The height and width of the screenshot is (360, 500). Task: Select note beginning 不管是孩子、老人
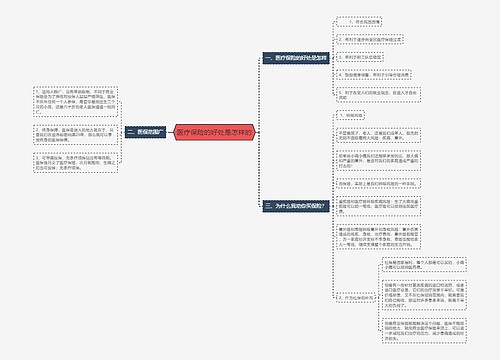point(378,135)
